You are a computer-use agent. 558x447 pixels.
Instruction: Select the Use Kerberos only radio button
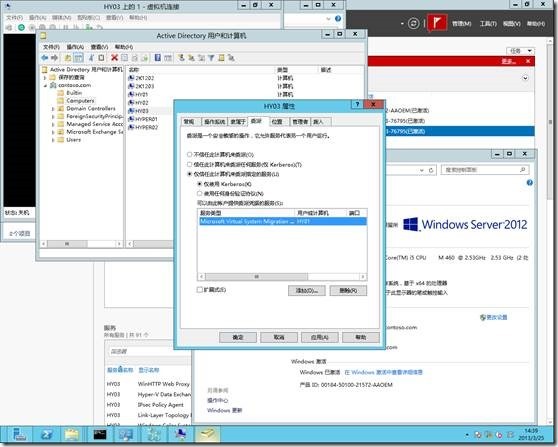click(199, 184)
